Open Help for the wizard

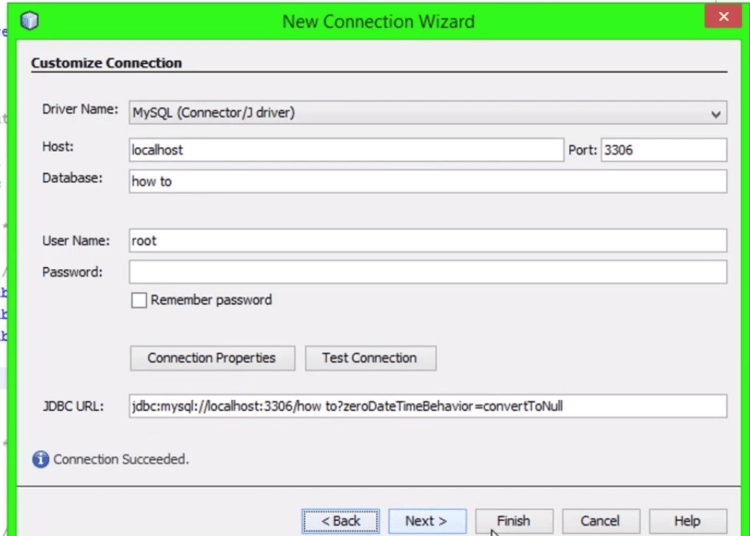click(687, 521)
